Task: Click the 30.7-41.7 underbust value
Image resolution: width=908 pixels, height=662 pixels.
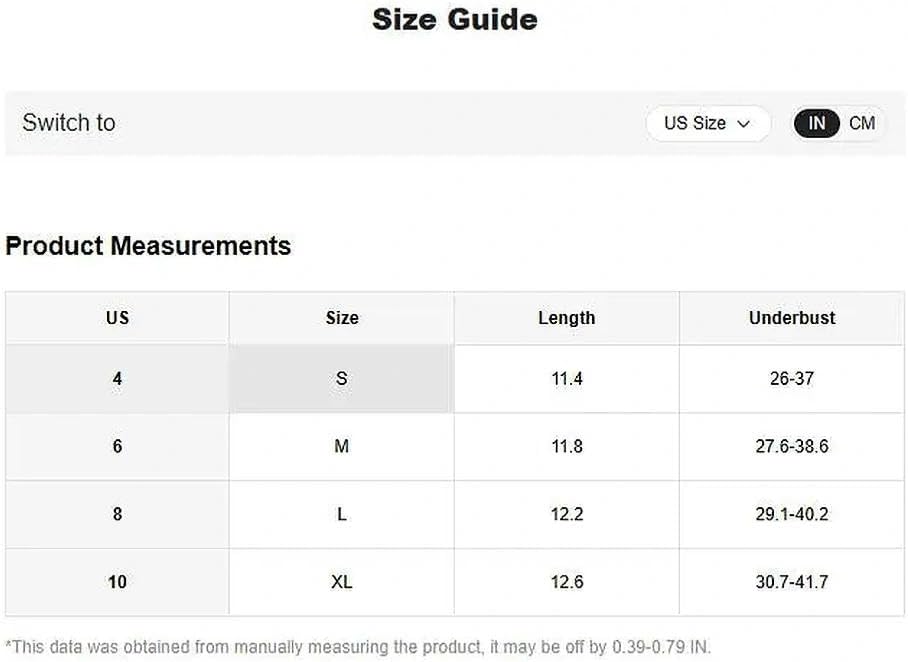Action: click(x=792, y=581)
